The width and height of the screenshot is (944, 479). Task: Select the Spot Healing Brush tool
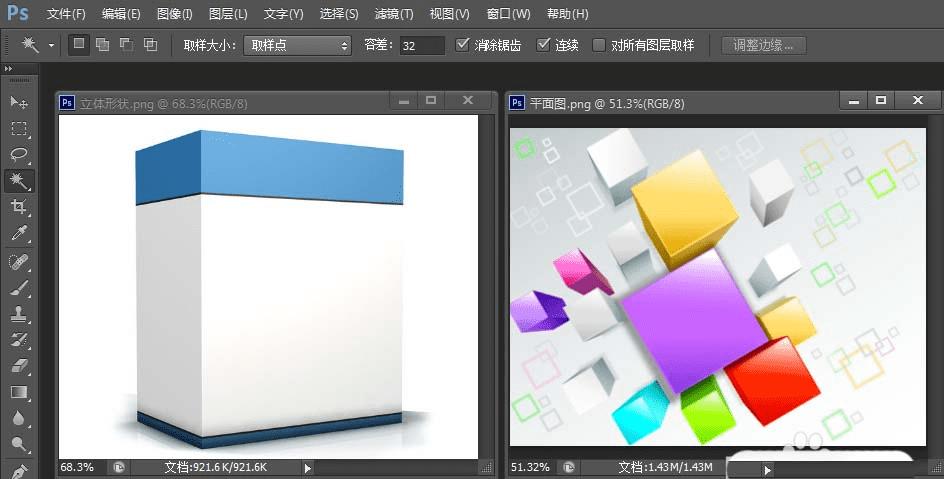click(19, 262)
